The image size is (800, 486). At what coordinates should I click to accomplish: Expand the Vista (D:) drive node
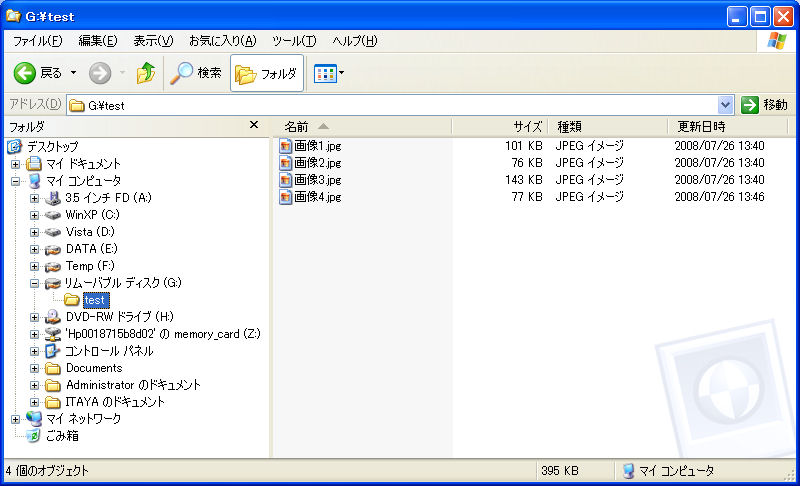click(x=34, y=233)
